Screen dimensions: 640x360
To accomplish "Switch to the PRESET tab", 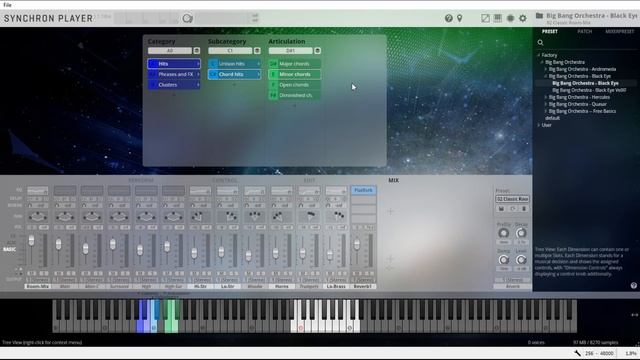I will click(x=550, y=31).
